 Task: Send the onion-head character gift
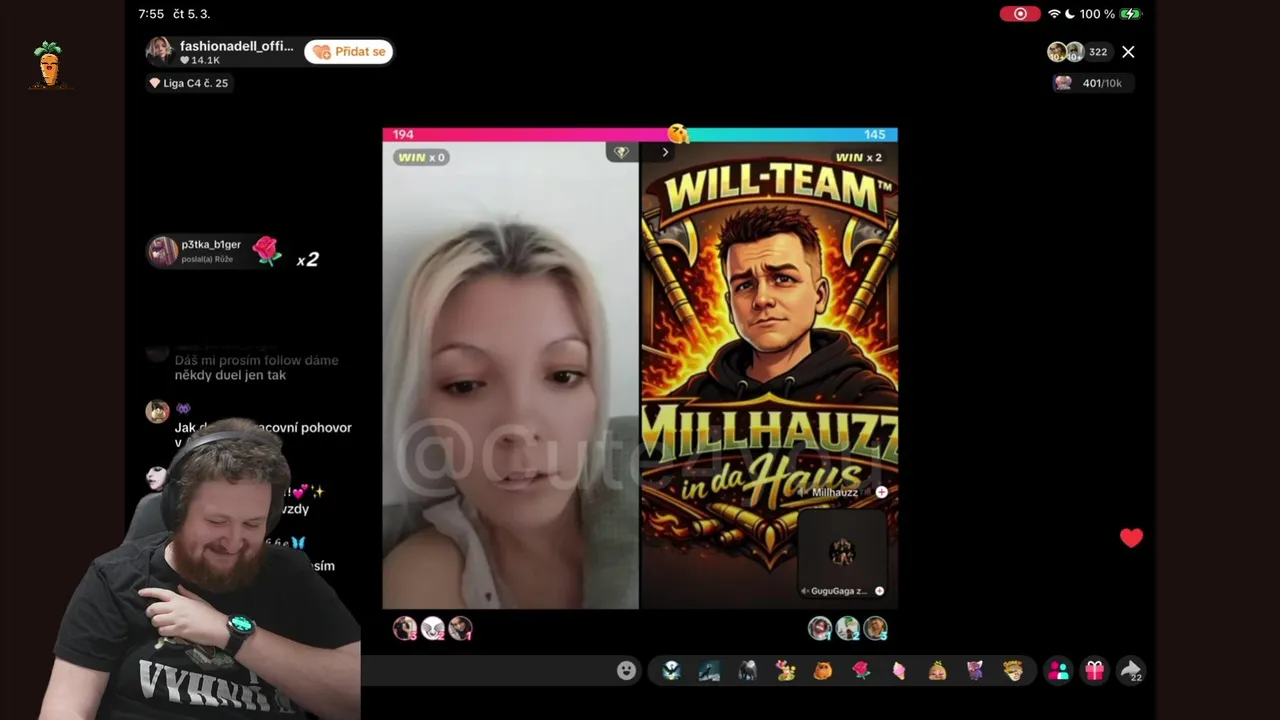point(937,671)
